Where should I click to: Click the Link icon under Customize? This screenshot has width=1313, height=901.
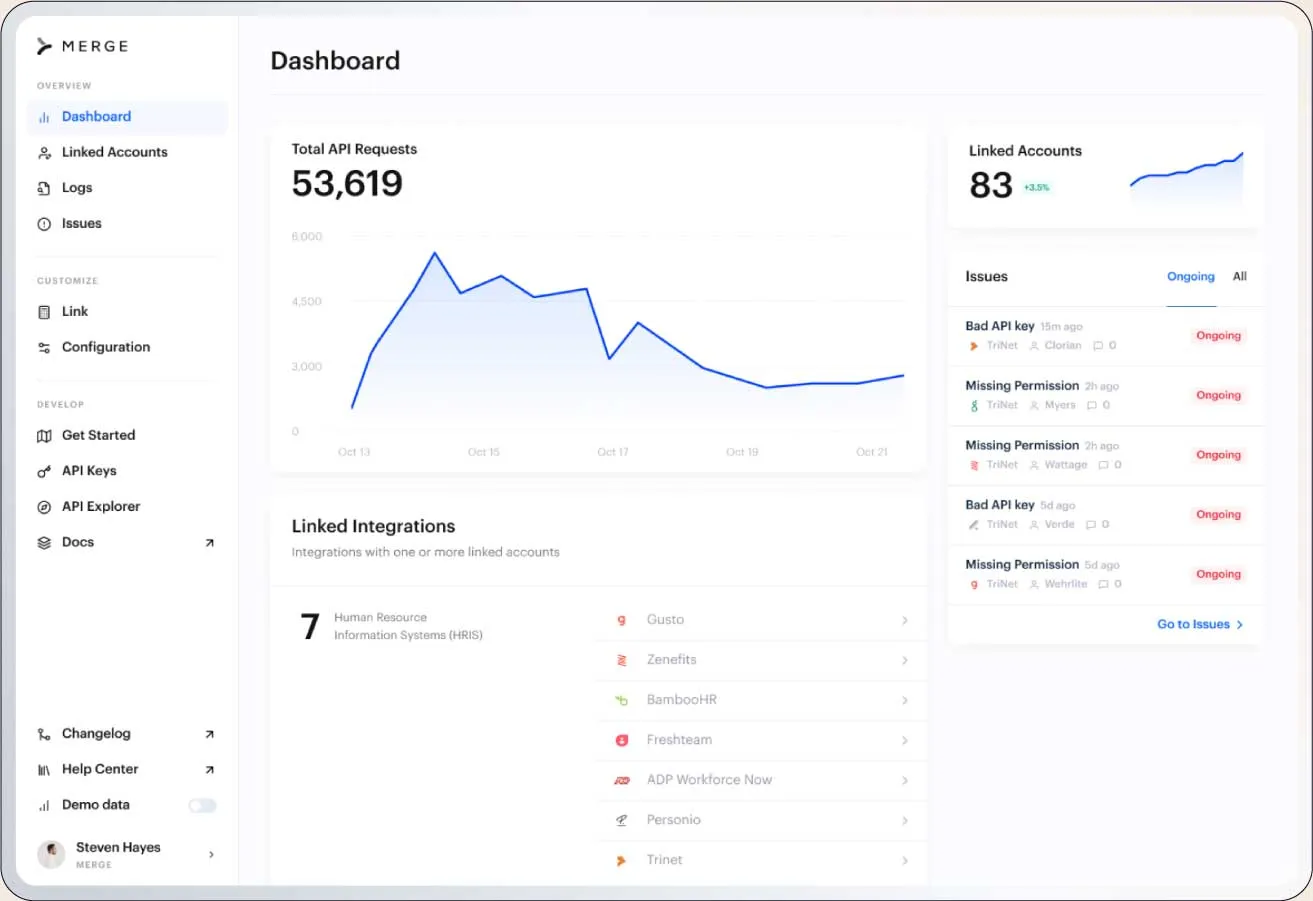coord(44,312)
